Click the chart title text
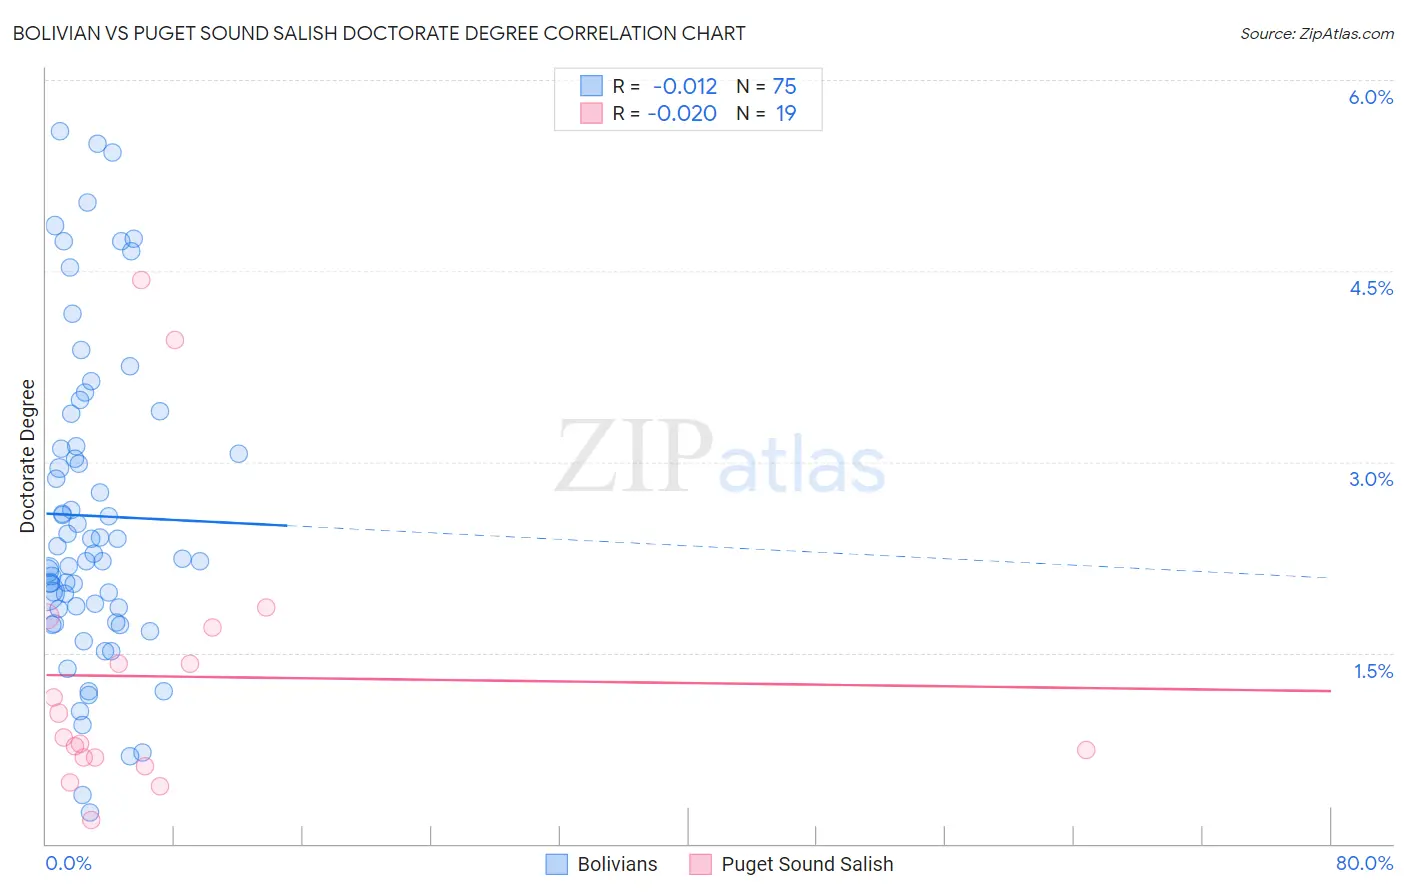Image resolution: width=1406 pixels, height=892 pixels. 379,33
